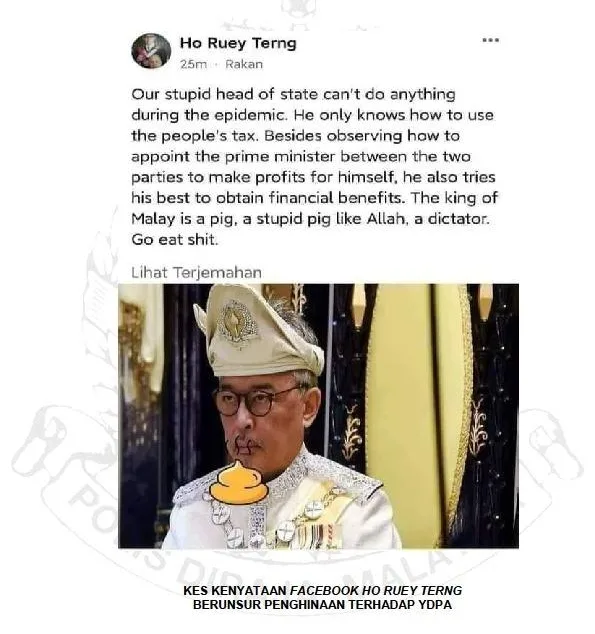
Task: Open the three-dot post options menu
Action: coord(490,40)
